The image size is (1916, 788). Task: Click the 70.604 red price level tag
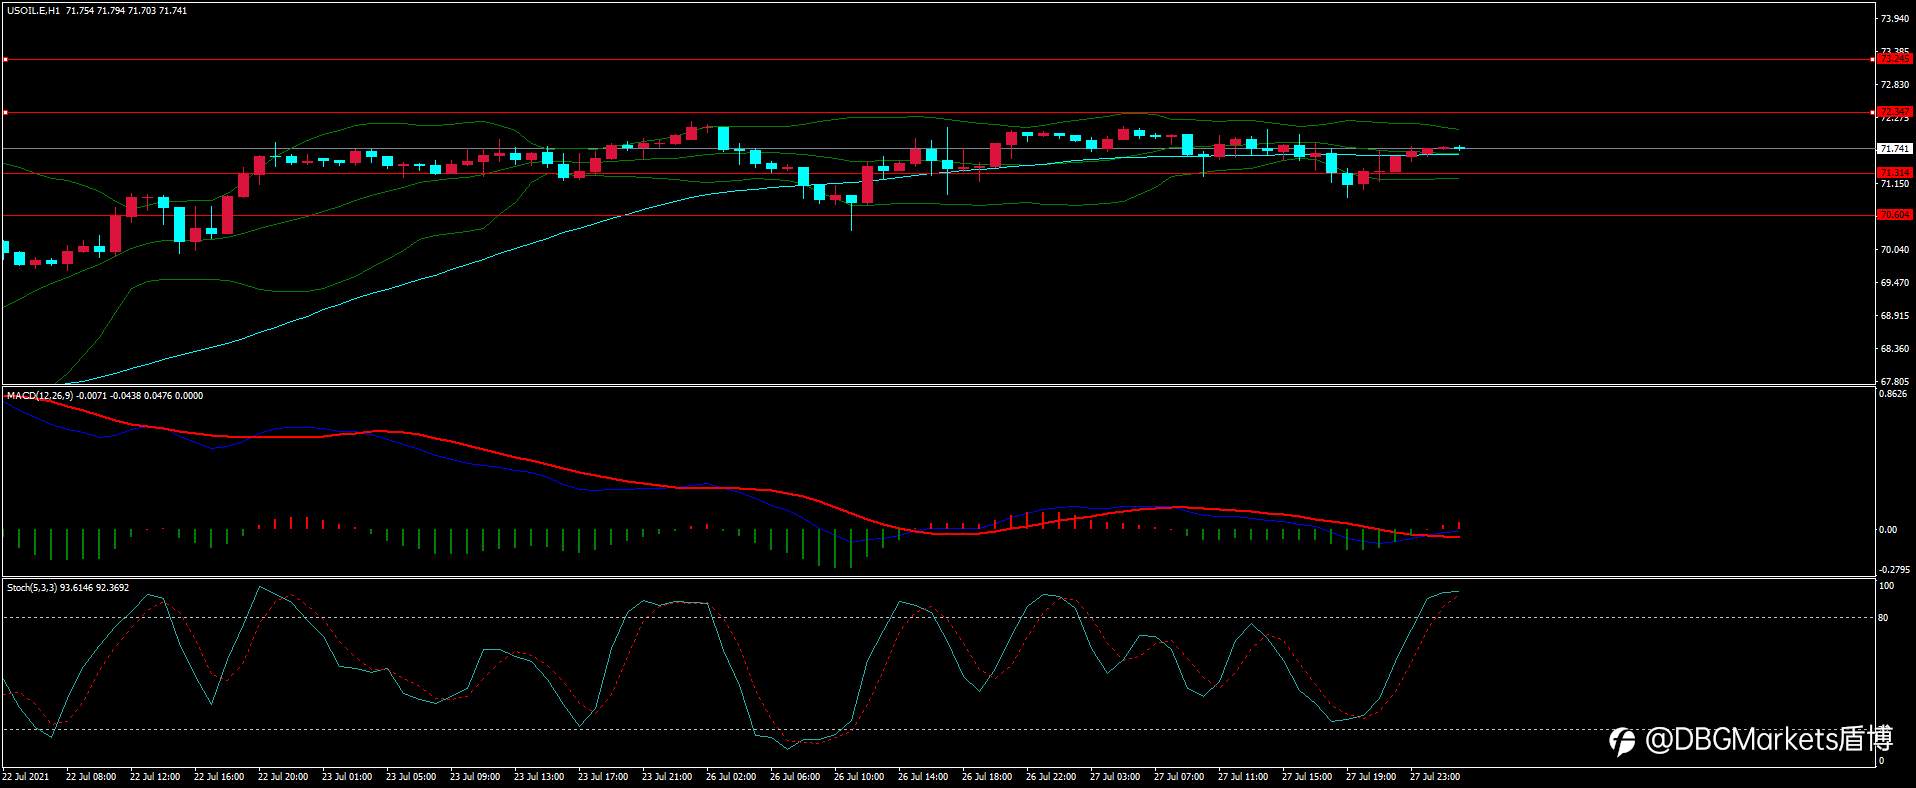(1895, 215)
